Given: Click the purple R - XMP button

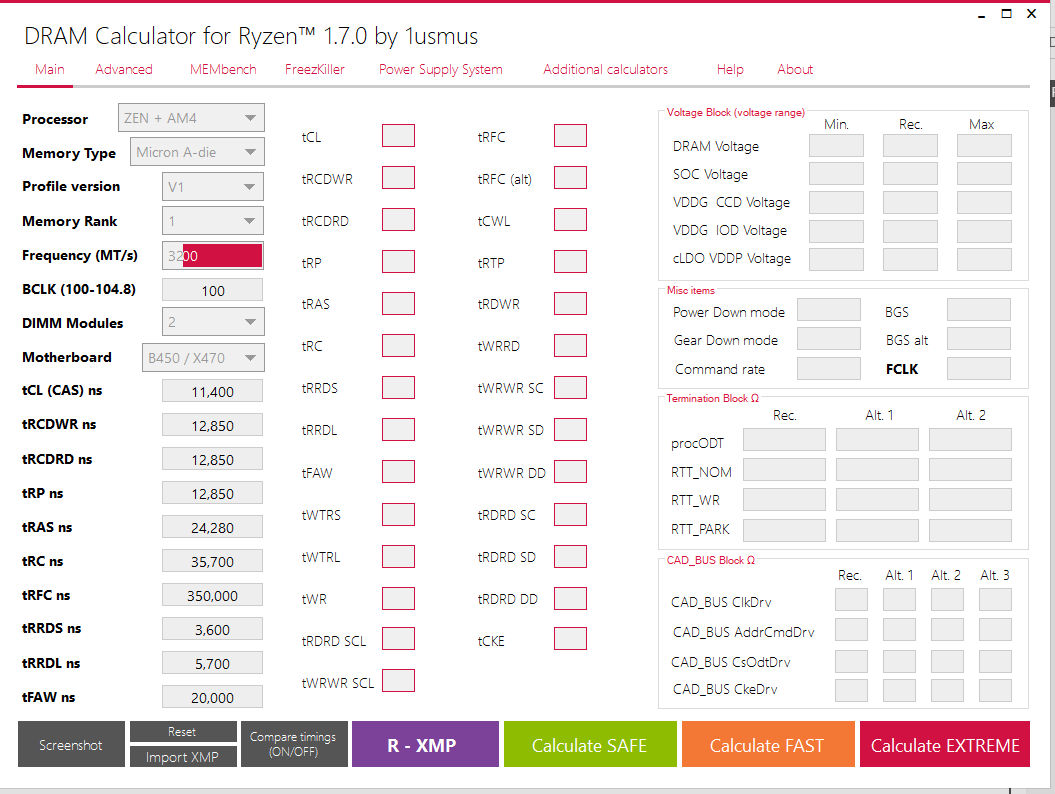Looking at the screenshot, I should [x=425, y=744].
